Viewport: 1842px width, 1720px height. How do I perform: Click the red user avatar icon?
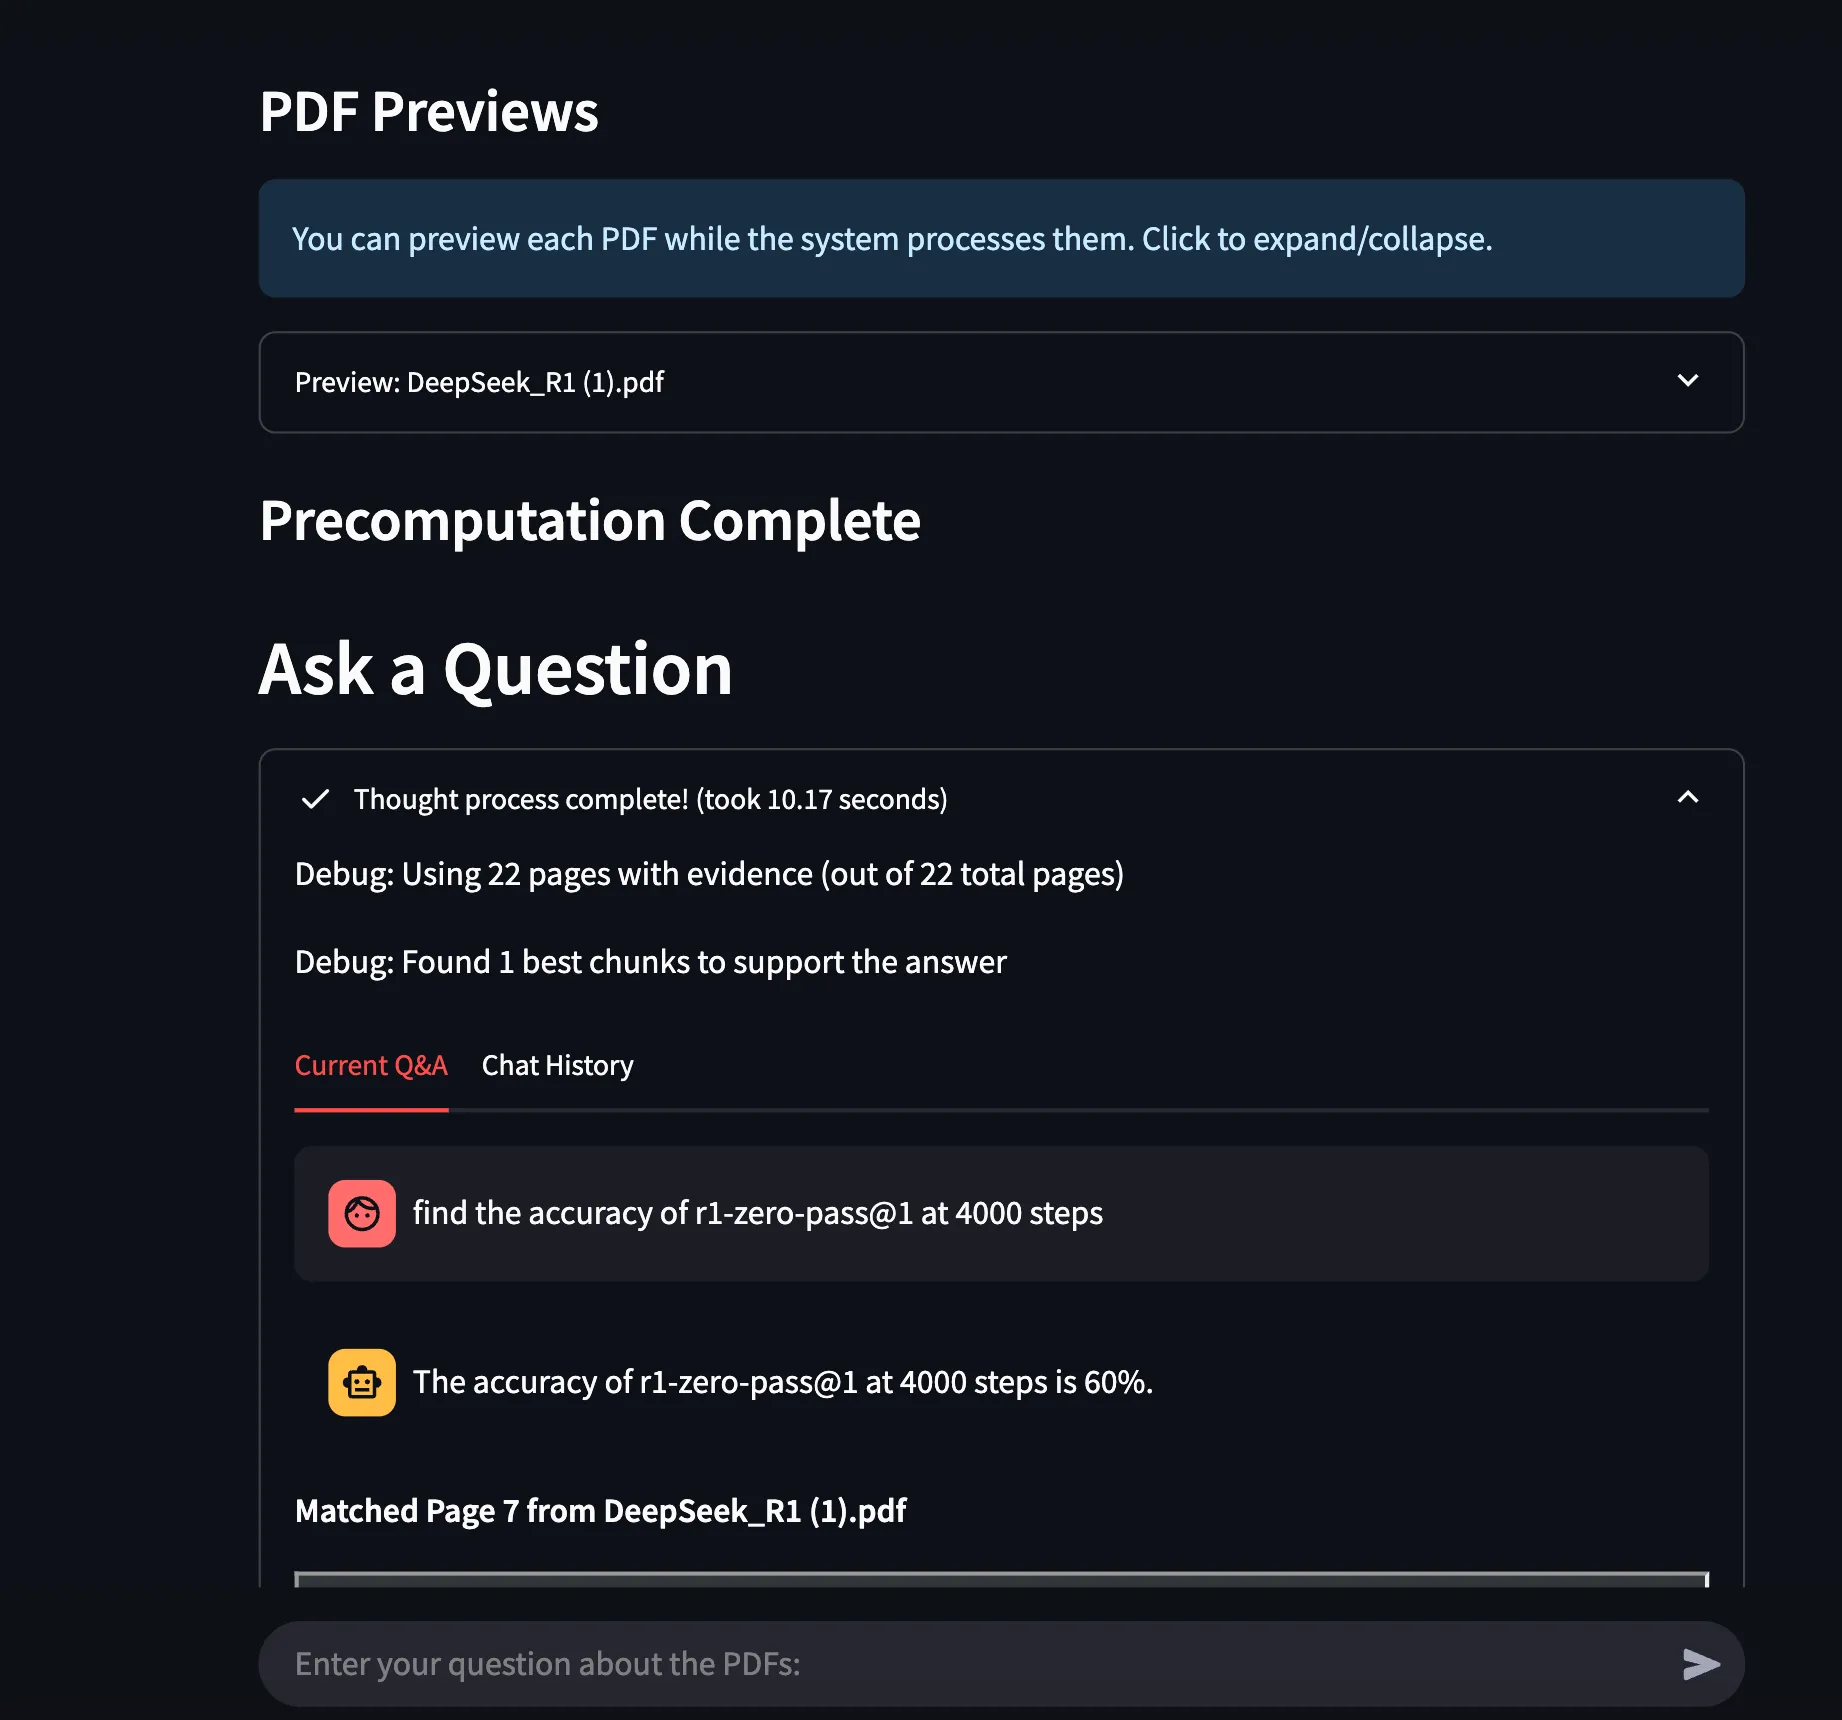[362, 1213]
